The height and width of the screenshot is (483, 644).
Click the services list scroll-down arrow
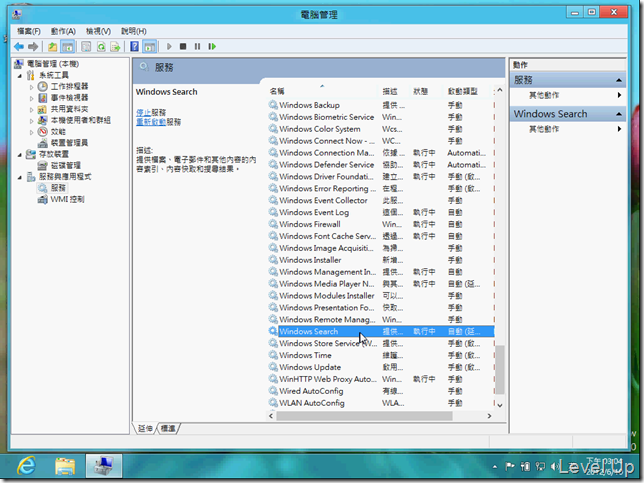pyautogui.click(x=499, y=405)
